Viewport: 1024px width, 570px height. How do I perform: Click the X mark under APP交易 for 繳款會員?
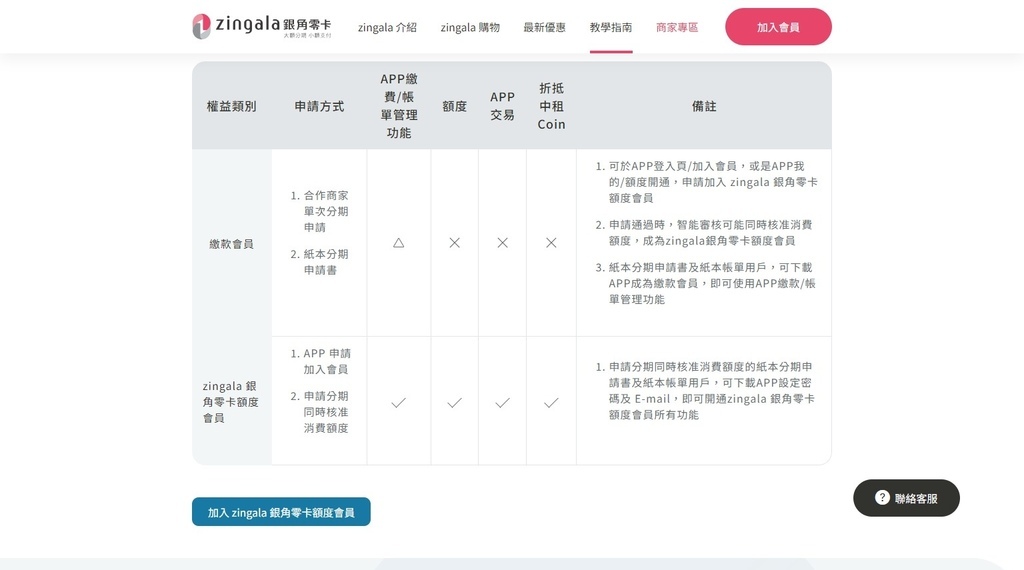[502, 243]
